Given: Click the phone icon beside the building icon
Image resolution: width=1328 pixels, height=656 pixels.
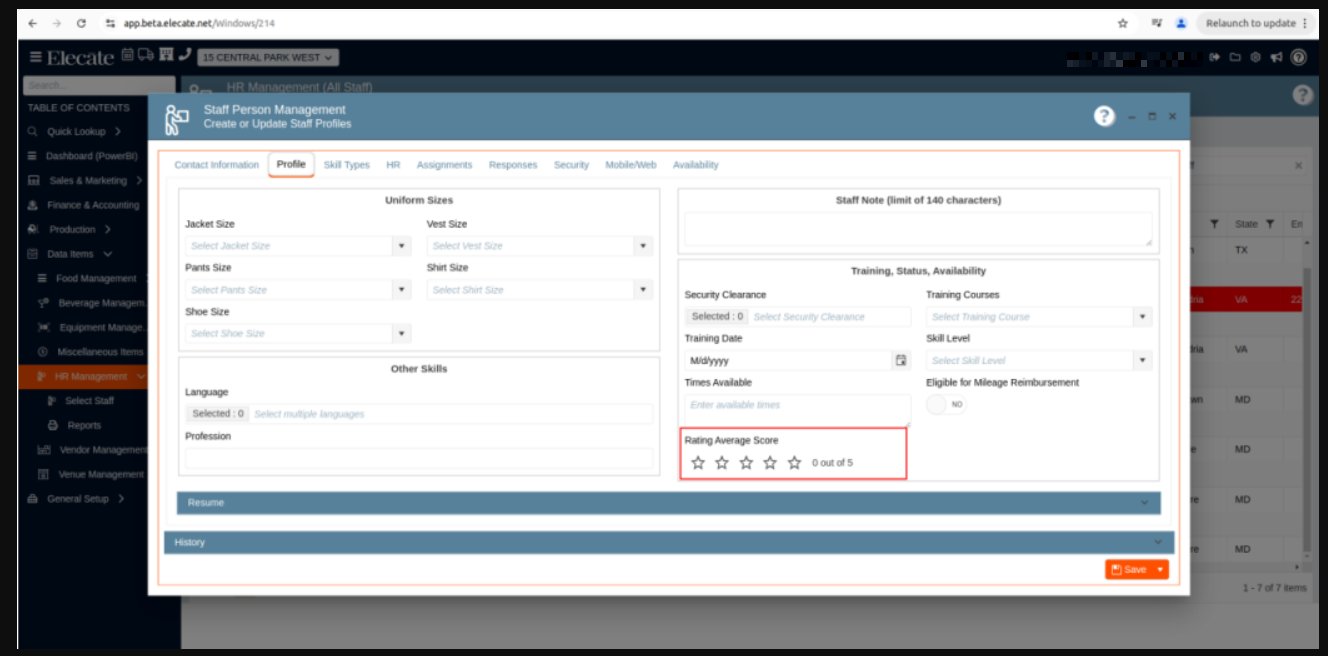Looking at the screenshot, I should (185, 56).
